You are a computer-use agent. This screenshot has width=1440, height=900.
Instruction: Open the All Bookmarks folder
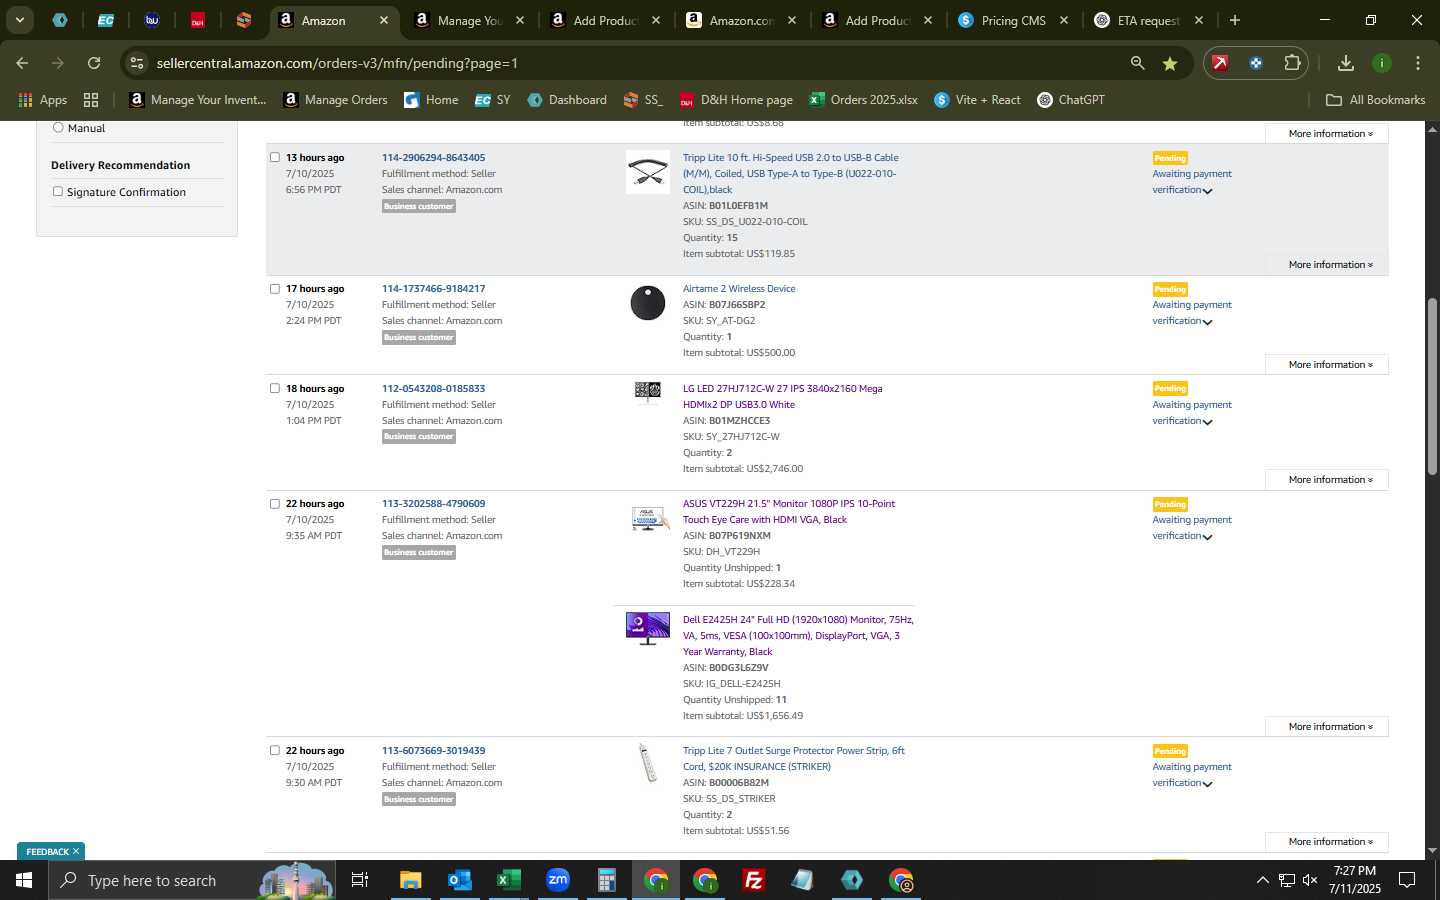coord(1376,100)
